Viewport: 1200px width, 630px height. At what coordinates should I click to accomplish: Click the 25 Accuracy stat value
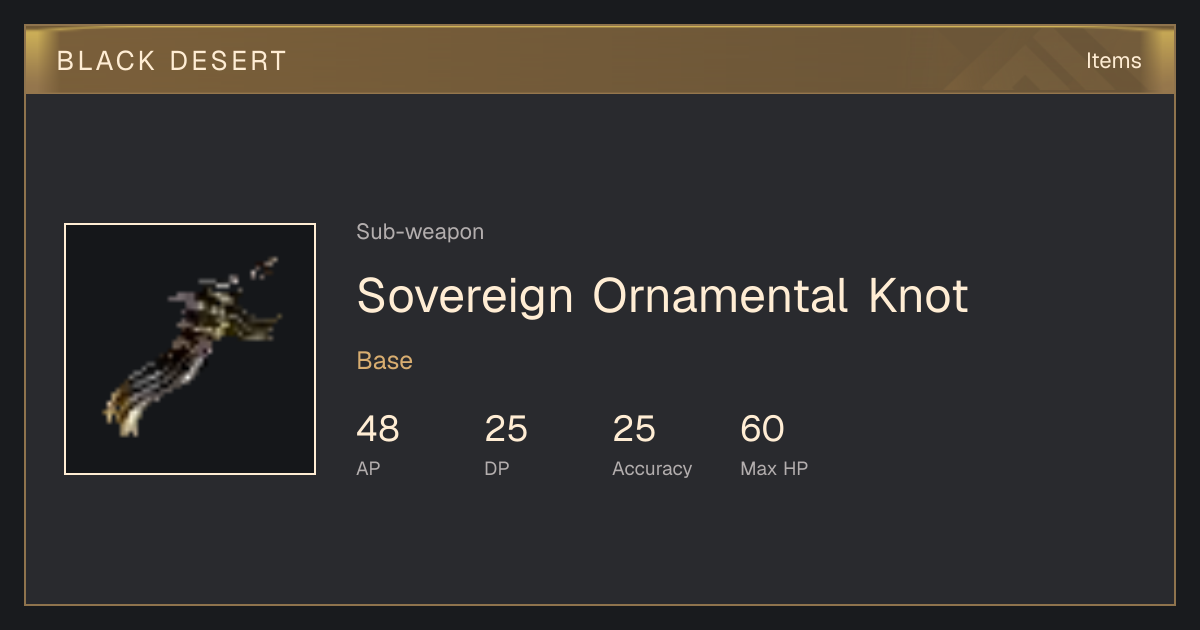coord(634,430)
